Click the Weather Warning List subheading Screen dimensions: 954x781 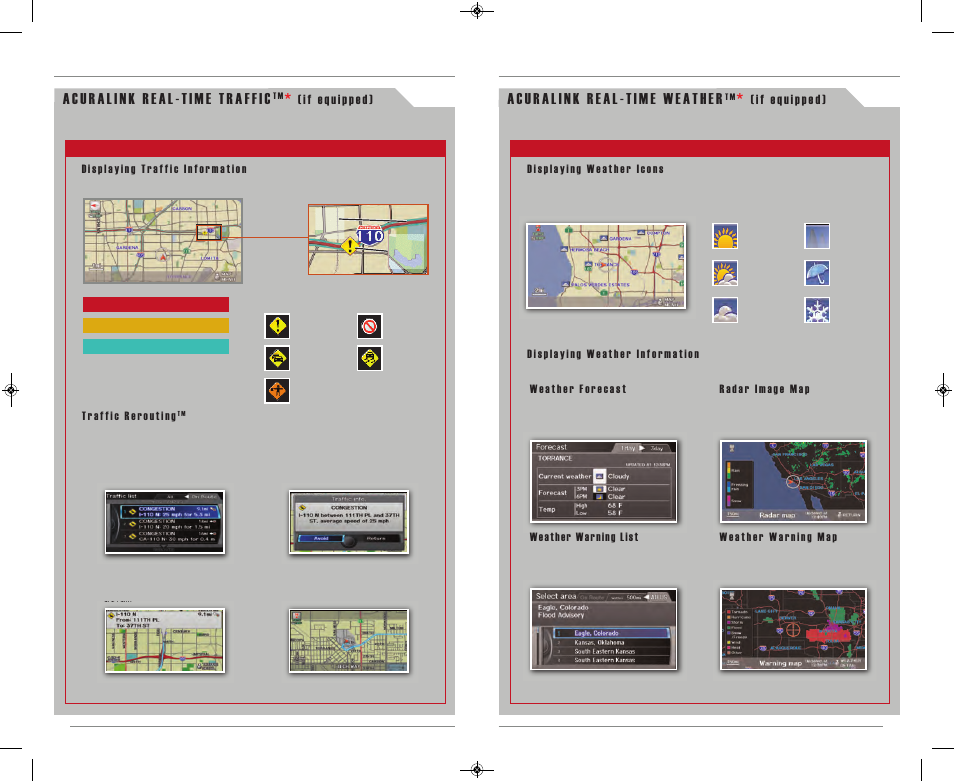coord(584,537)
